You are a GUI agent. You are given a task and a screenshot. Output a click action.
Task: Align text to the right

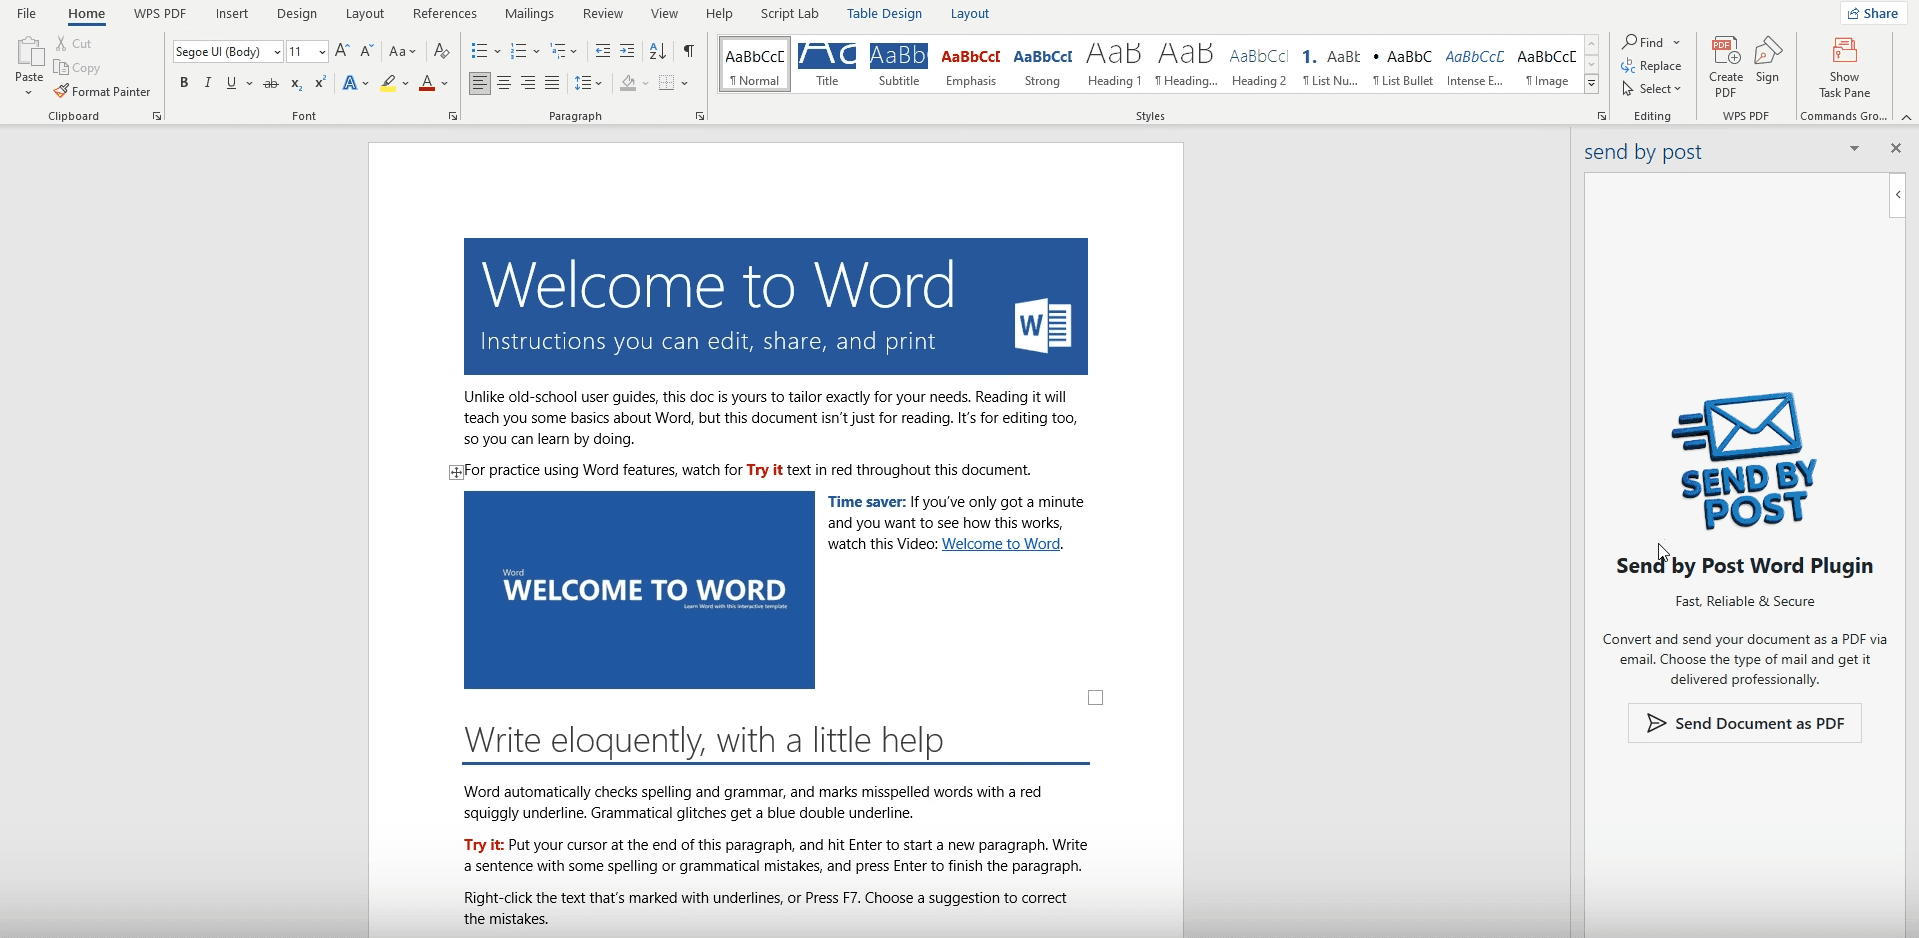coord(528,83)
